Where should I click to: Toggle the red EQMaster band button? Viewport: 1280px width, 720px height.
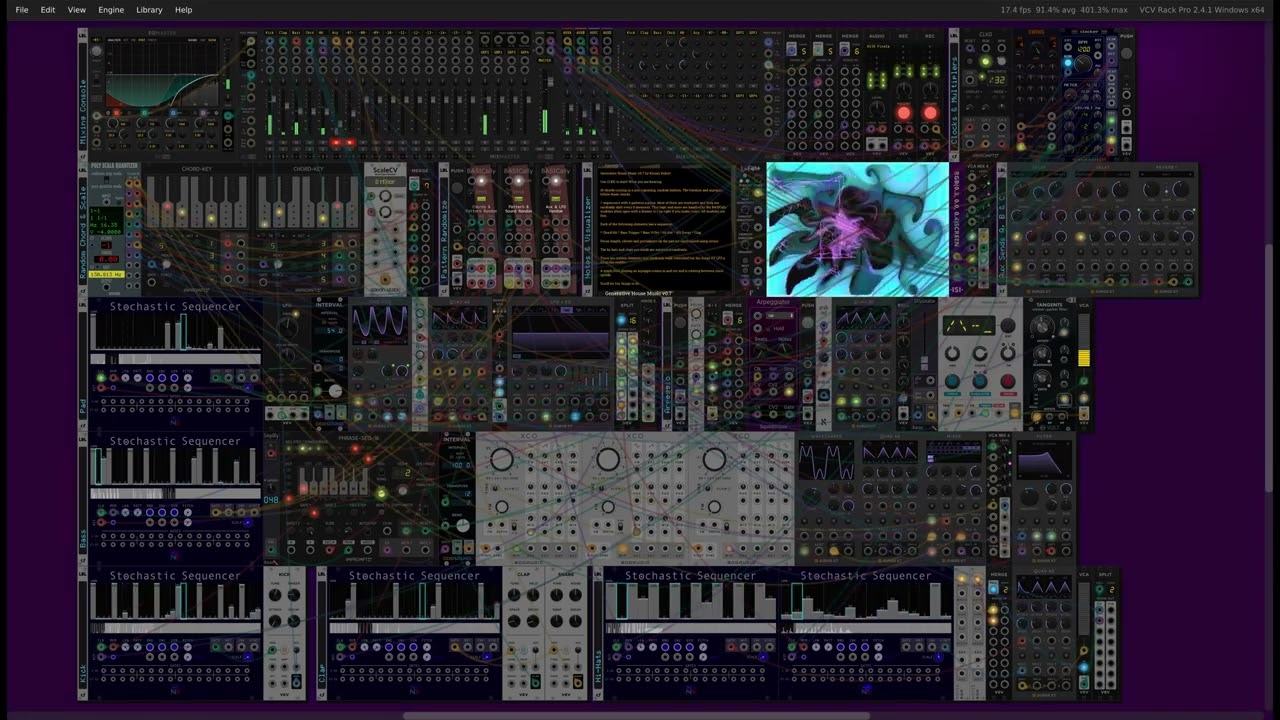118,113
